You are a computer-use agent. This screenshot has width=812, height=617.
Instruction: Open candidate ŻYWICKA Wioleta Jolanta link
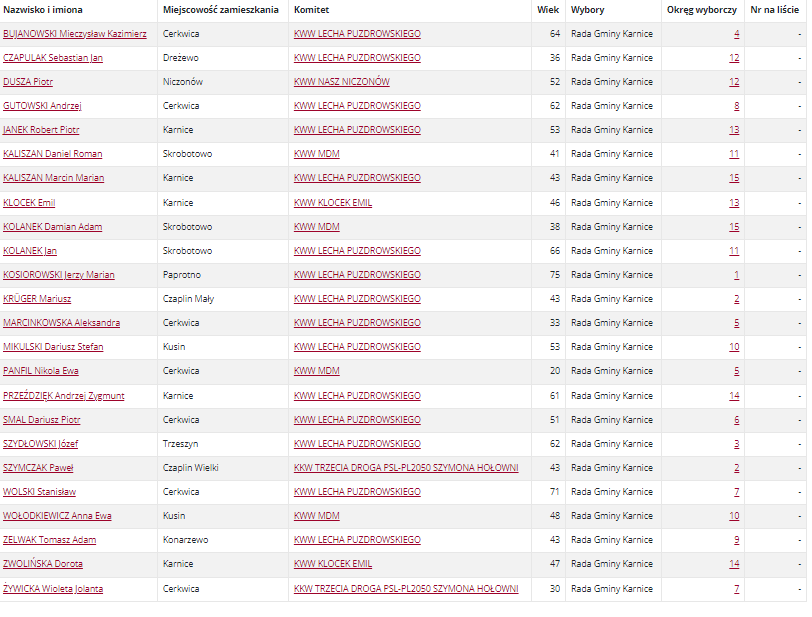pyautogui.click(x=53, y=589)
